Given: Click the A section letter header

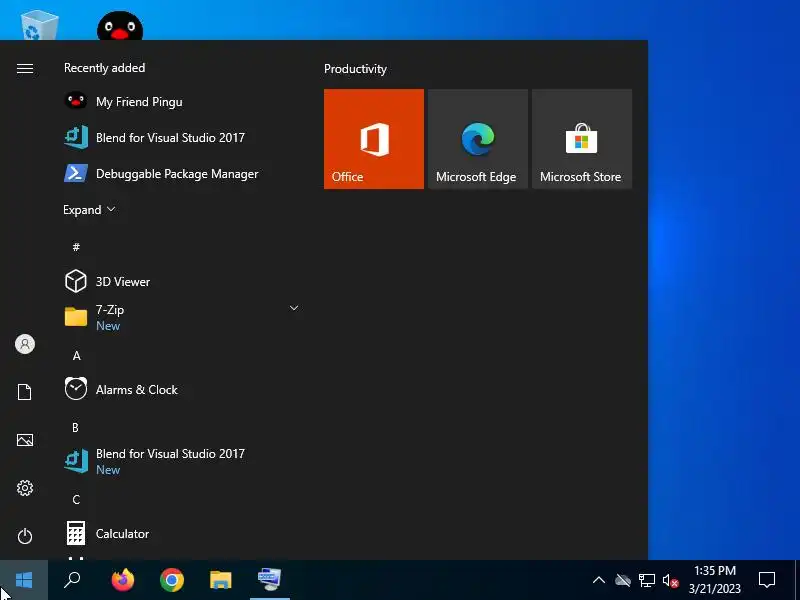Looking at the screenshot, I should click(77, 356).
